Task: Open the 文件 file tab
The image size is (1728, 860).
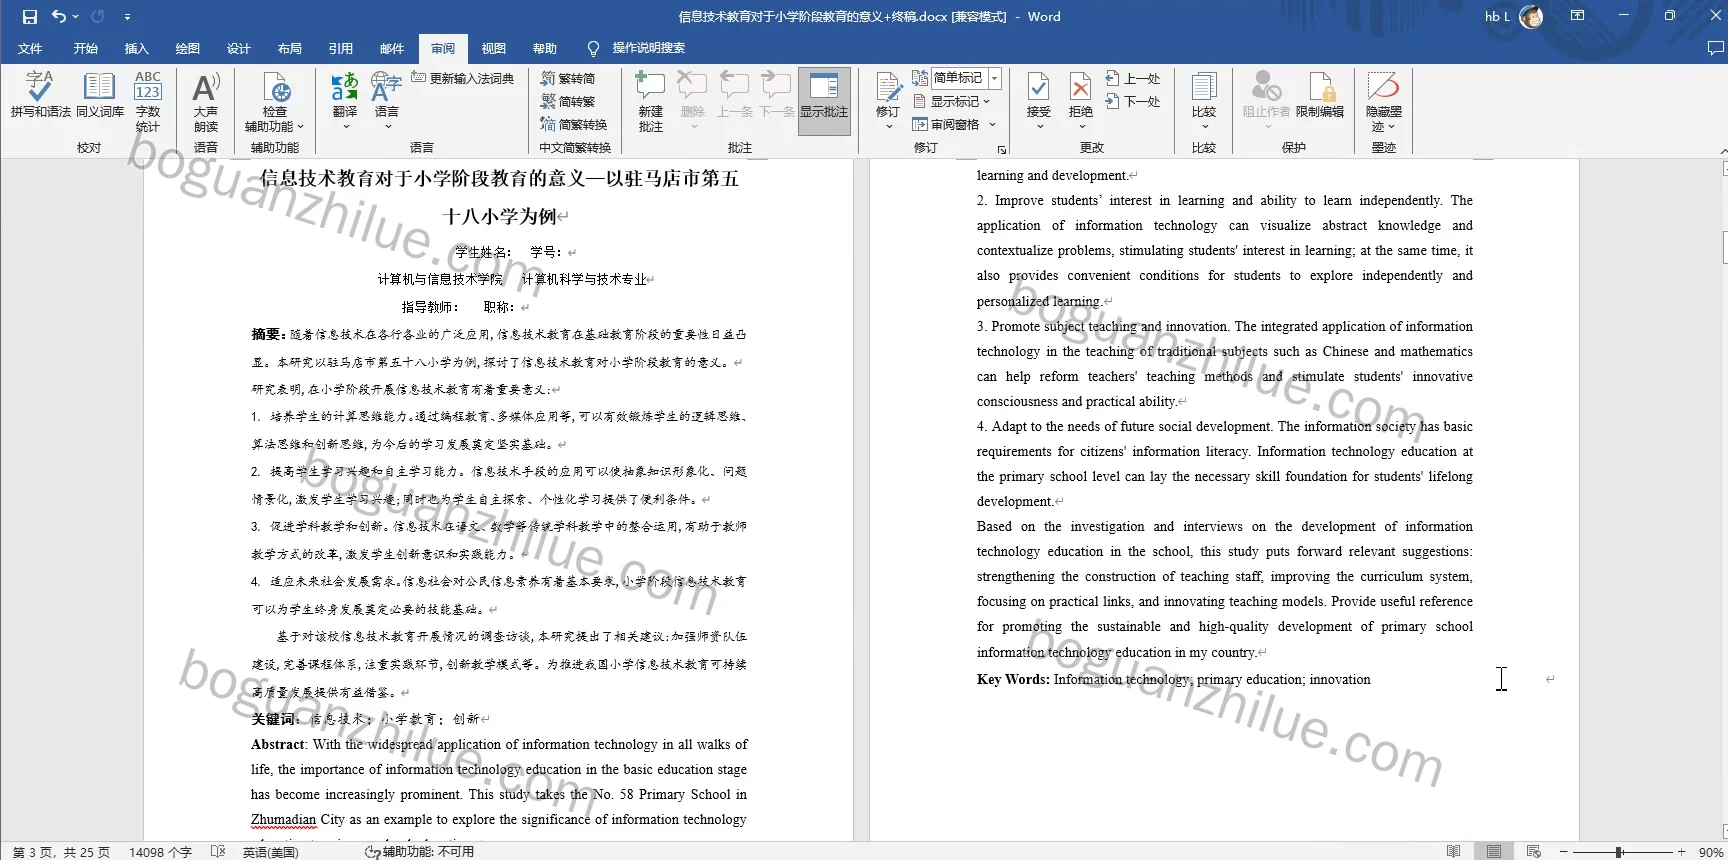Action: point(30,48)
